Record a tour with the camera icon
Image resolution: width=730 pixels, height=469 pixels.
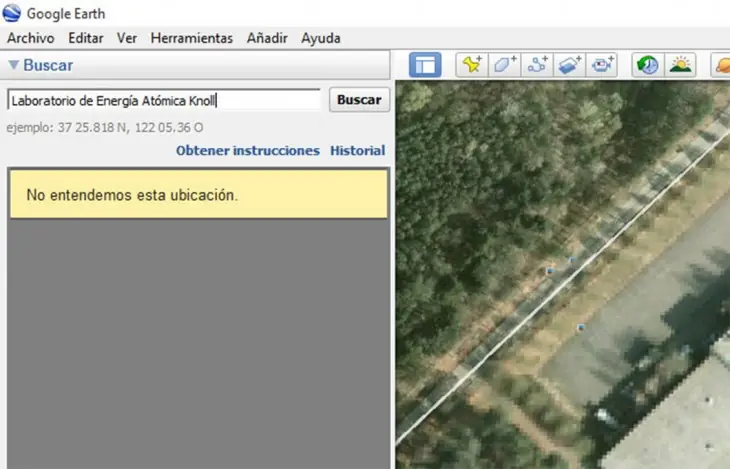pos(602,65)
